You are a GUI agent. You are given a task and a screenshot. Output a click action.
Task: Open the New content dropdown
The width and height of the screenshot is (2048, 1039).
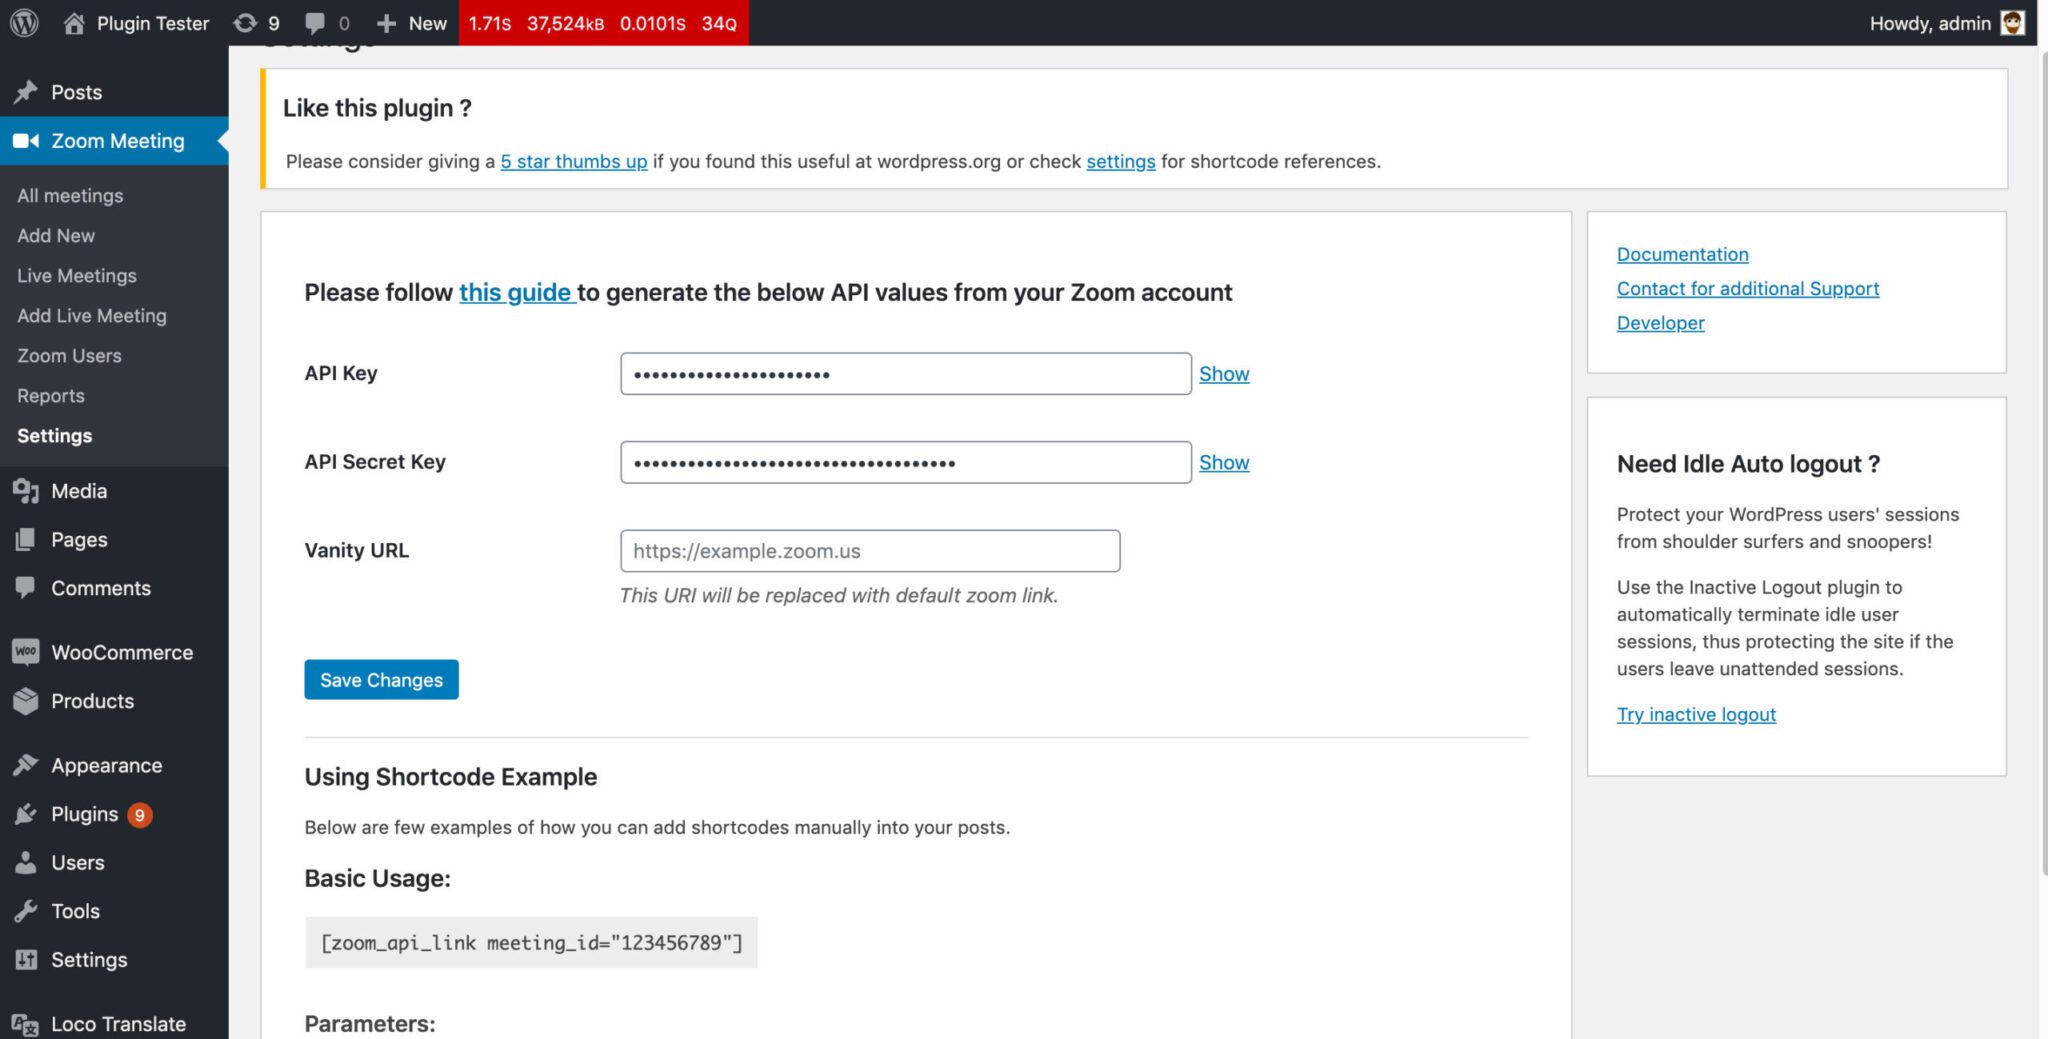coord(412,23)
